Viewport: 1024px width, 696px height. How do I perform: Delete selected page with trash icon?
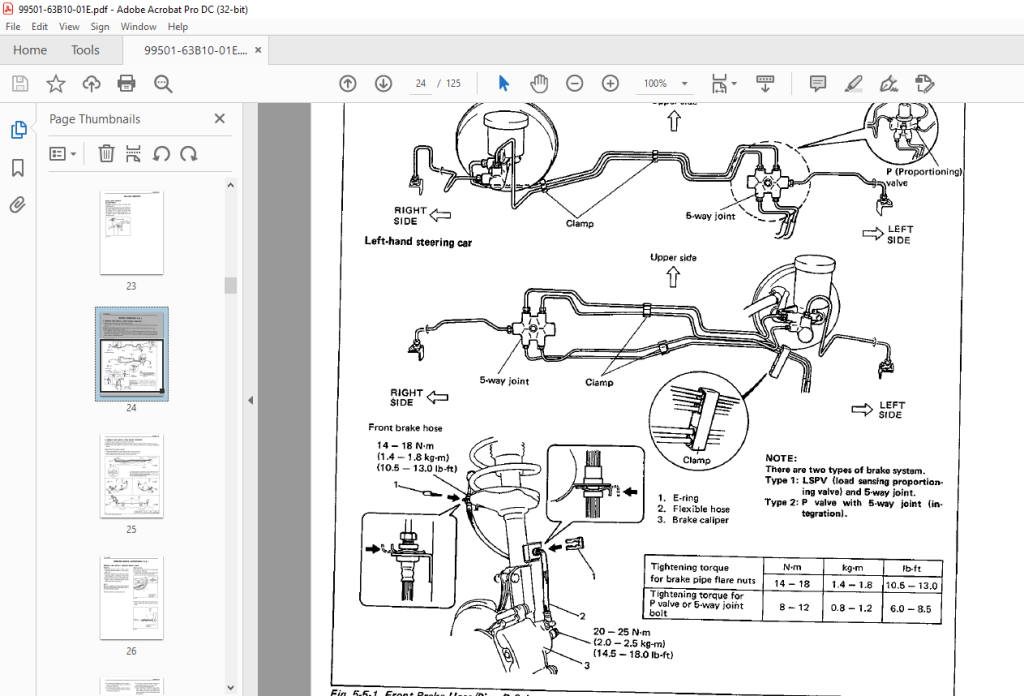click(x=106, y=154)
